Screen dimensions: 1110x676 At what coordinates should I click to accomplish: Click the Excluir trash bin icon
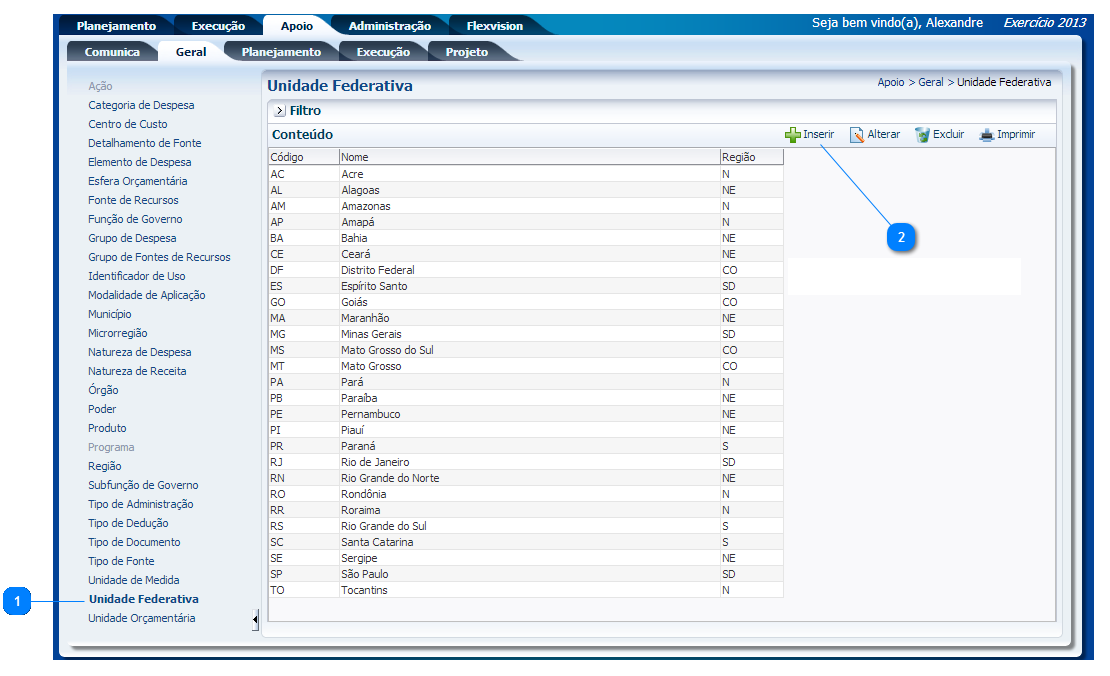[922, 135]
